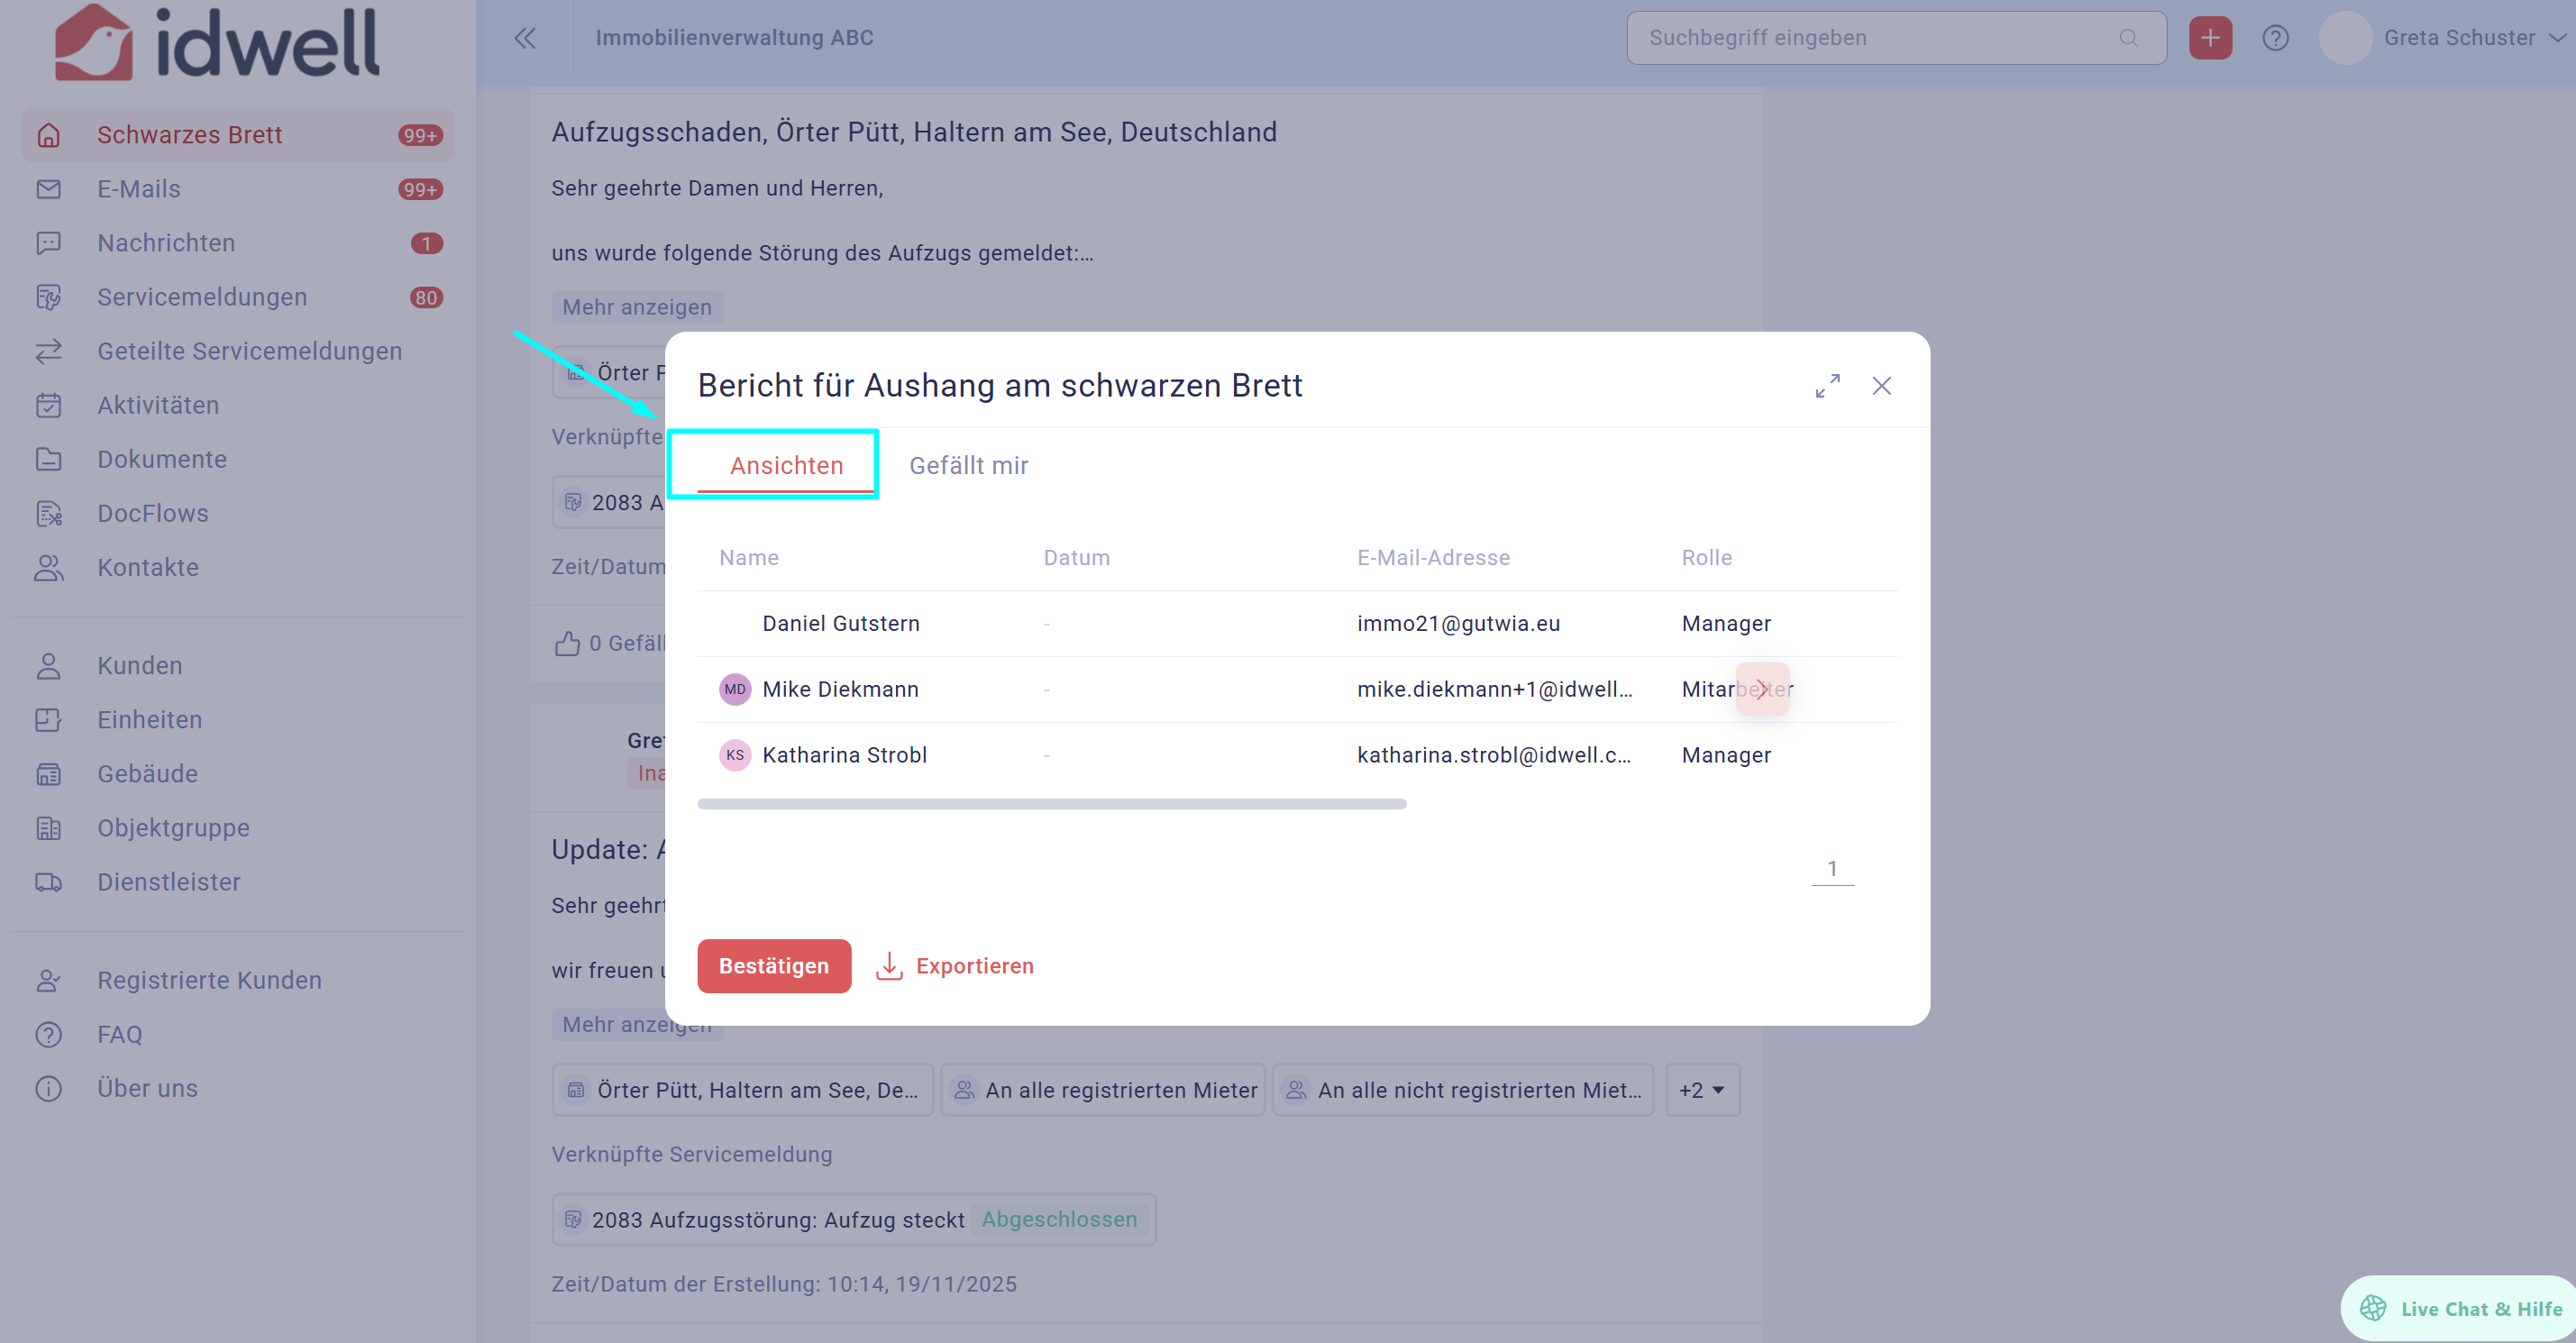
Task: Collapse the sidebar with the double chevron
Action: coord(525,38)
